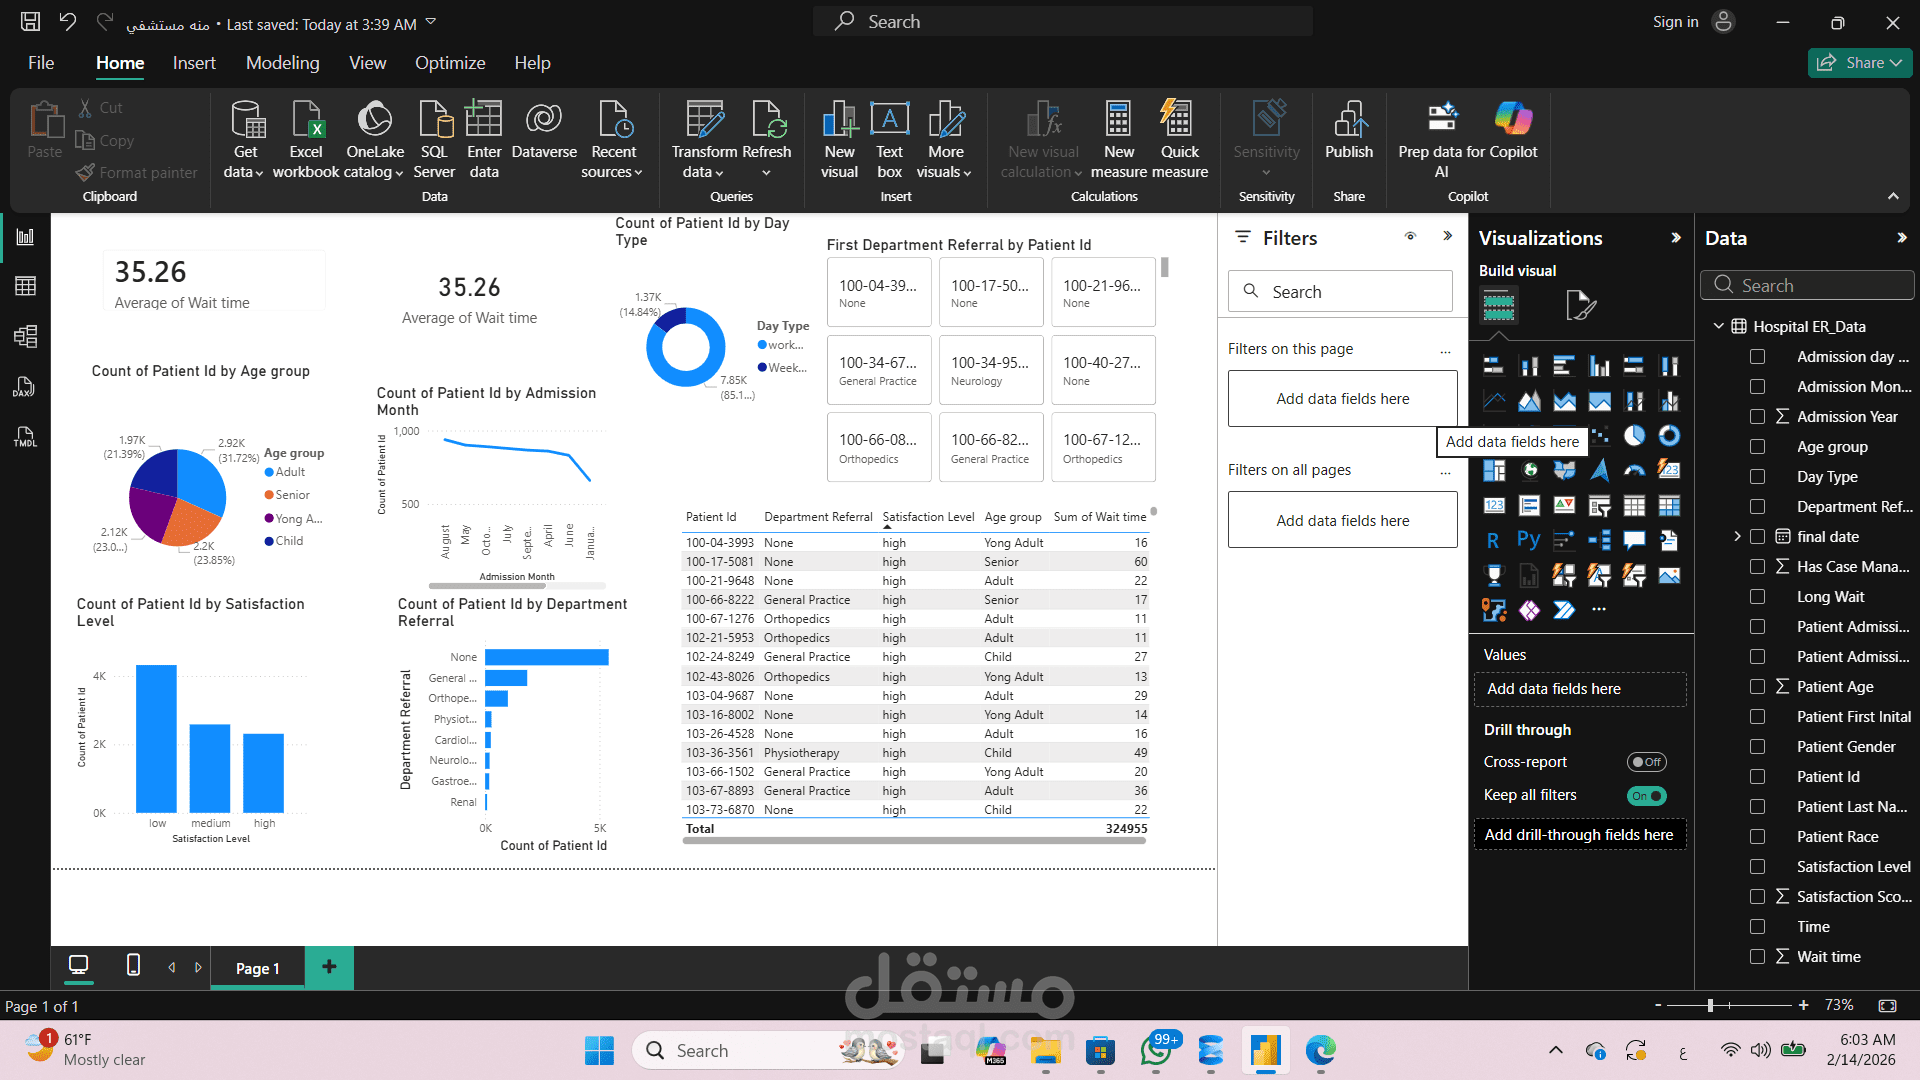The image size is (1920, 1080).
Task: Select the gauge visualization icon
Action: click(x=1634, y=470)
